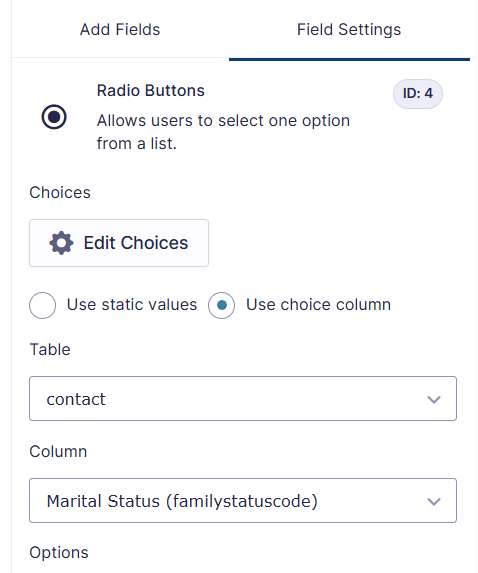
Task: Click the Table field label
Action: pos(50,350)
